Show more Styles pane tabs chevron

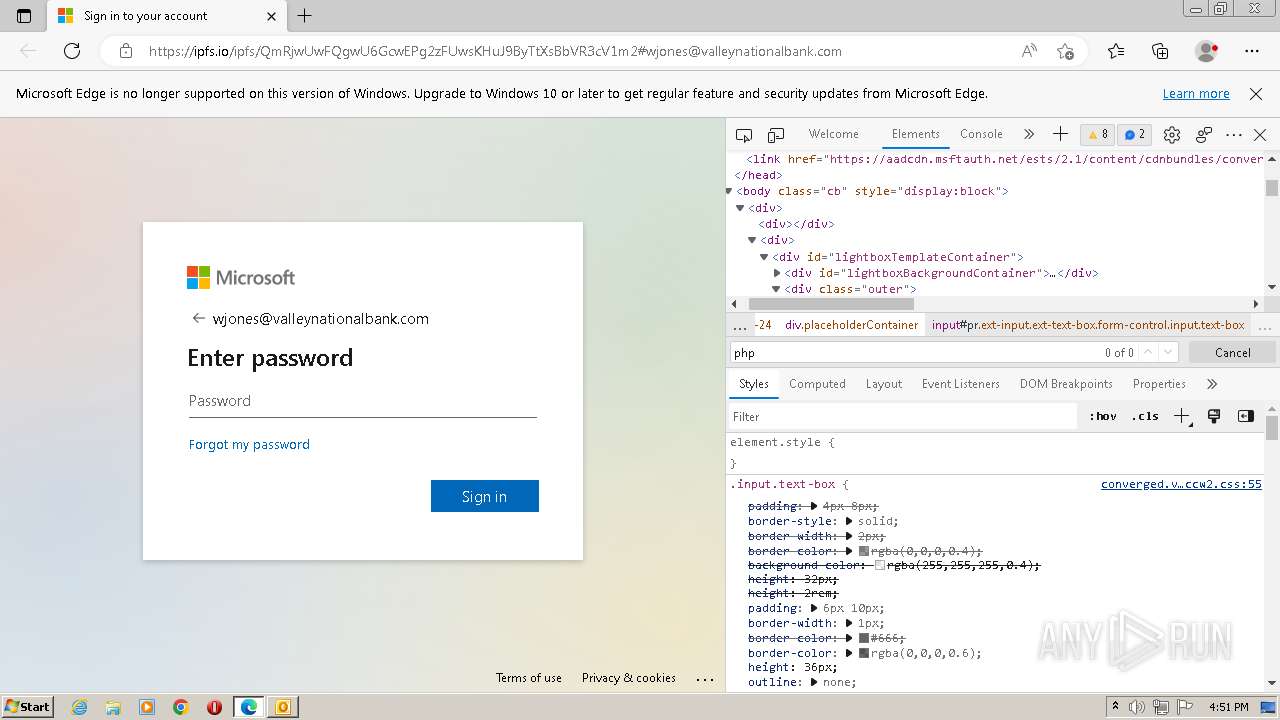[1212, 384]
